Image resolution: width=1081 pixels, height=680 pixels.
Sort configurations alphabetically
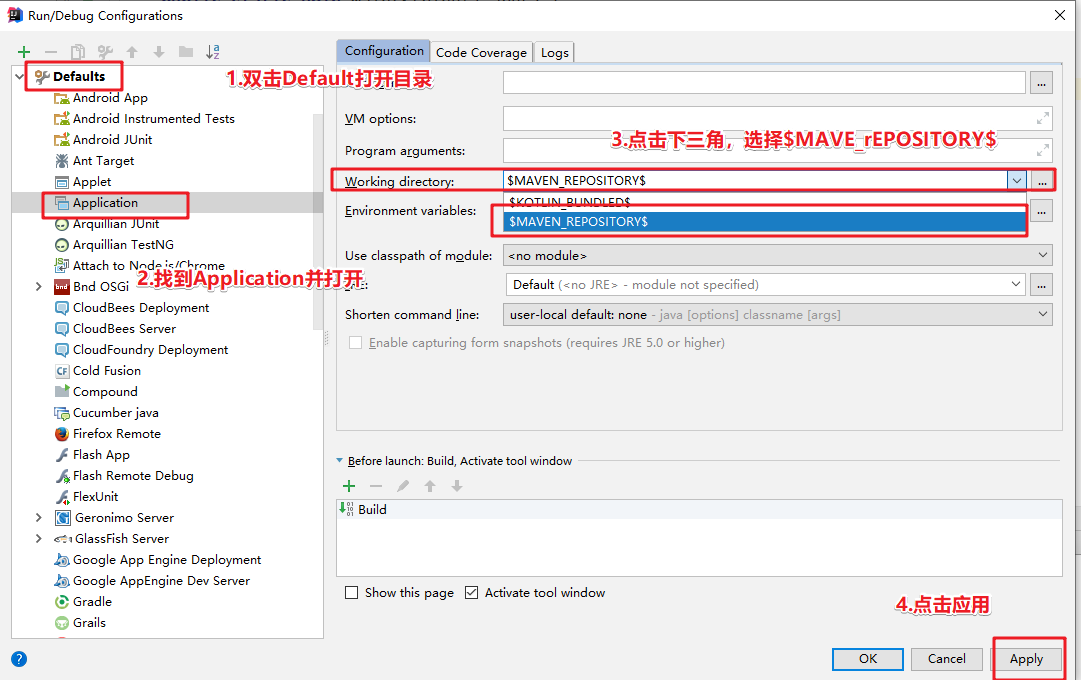point(212,51)
